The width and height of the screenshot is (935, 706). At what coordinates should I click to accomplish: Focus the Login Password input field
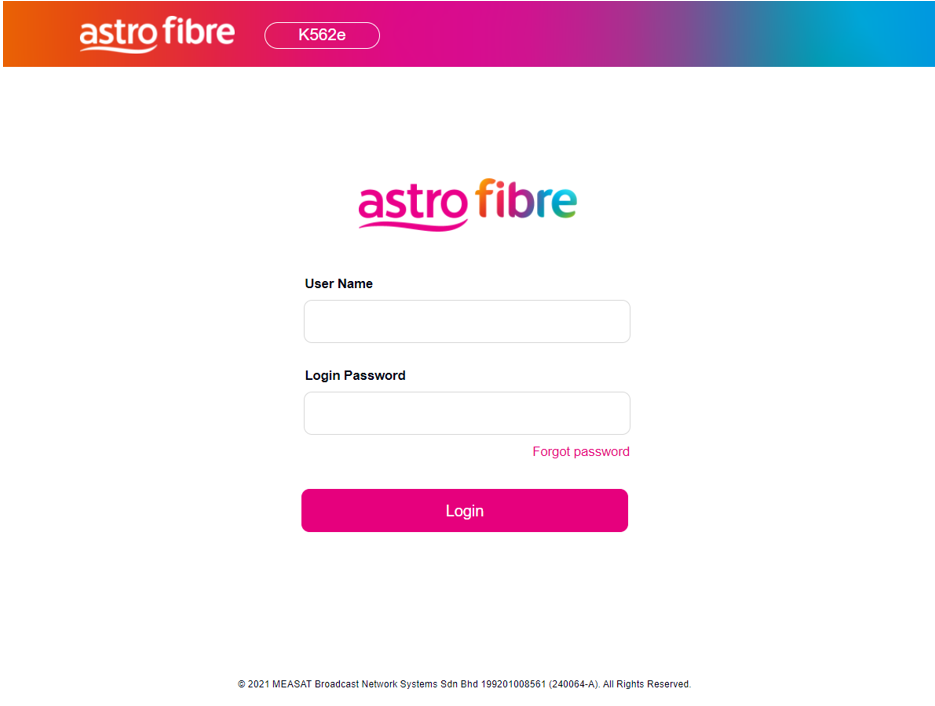click(467, 413)
